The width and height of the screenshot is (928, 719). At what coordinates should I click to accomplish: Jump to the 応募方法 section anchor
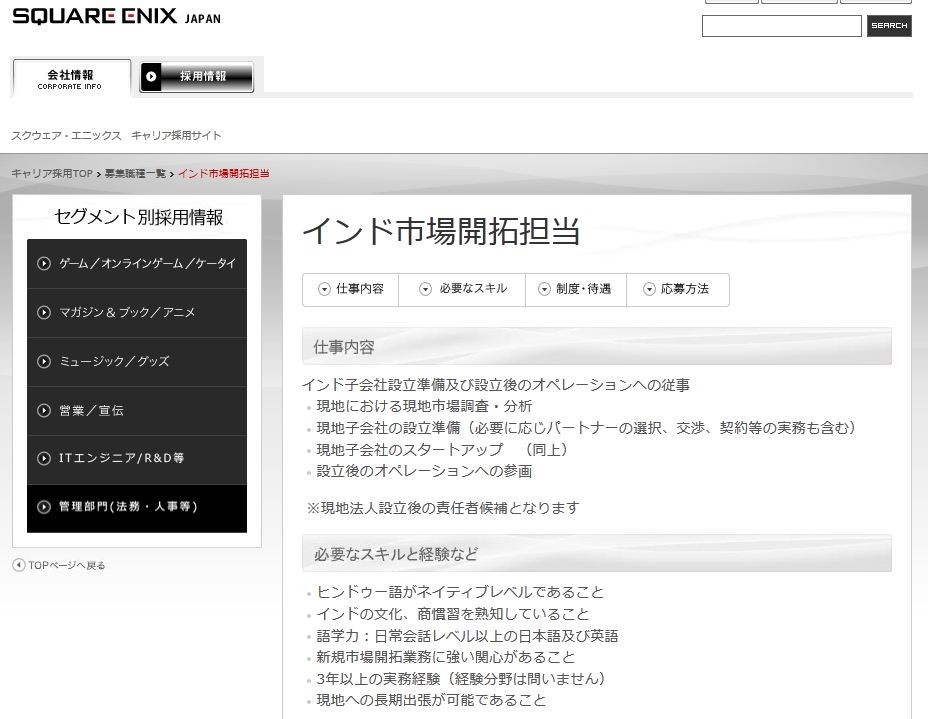coord(678,289)
